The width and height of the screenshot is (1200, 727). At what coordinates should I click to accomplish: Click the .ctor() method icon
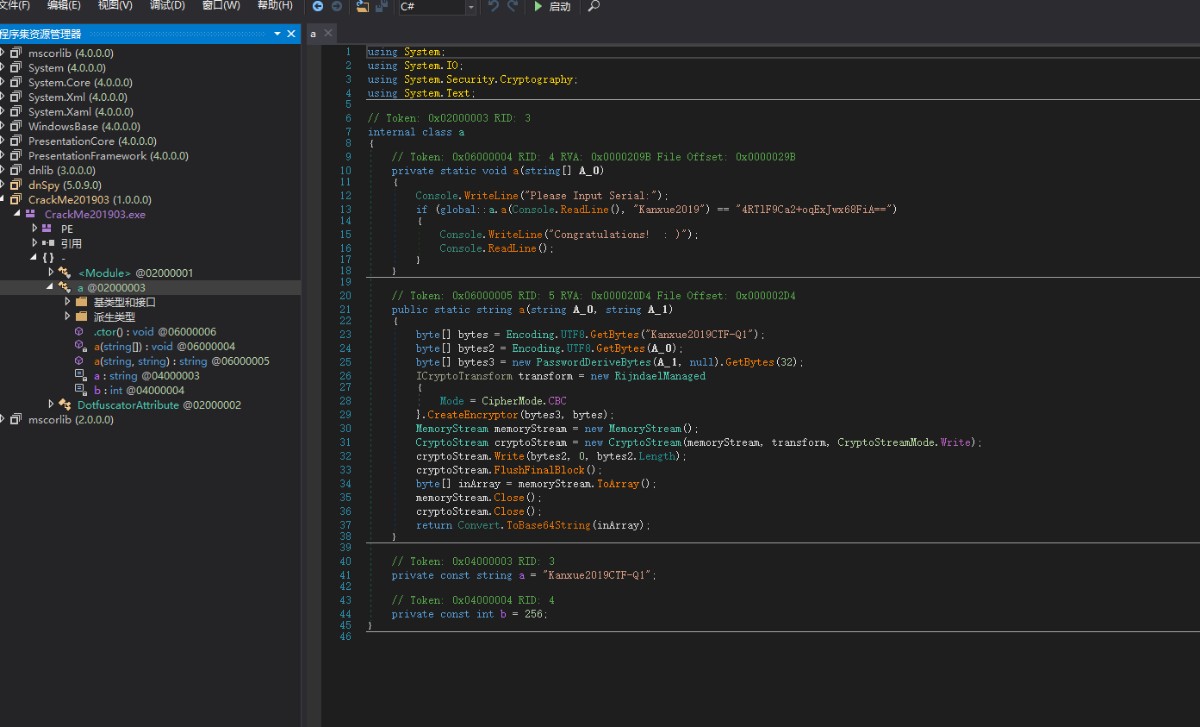80,332
